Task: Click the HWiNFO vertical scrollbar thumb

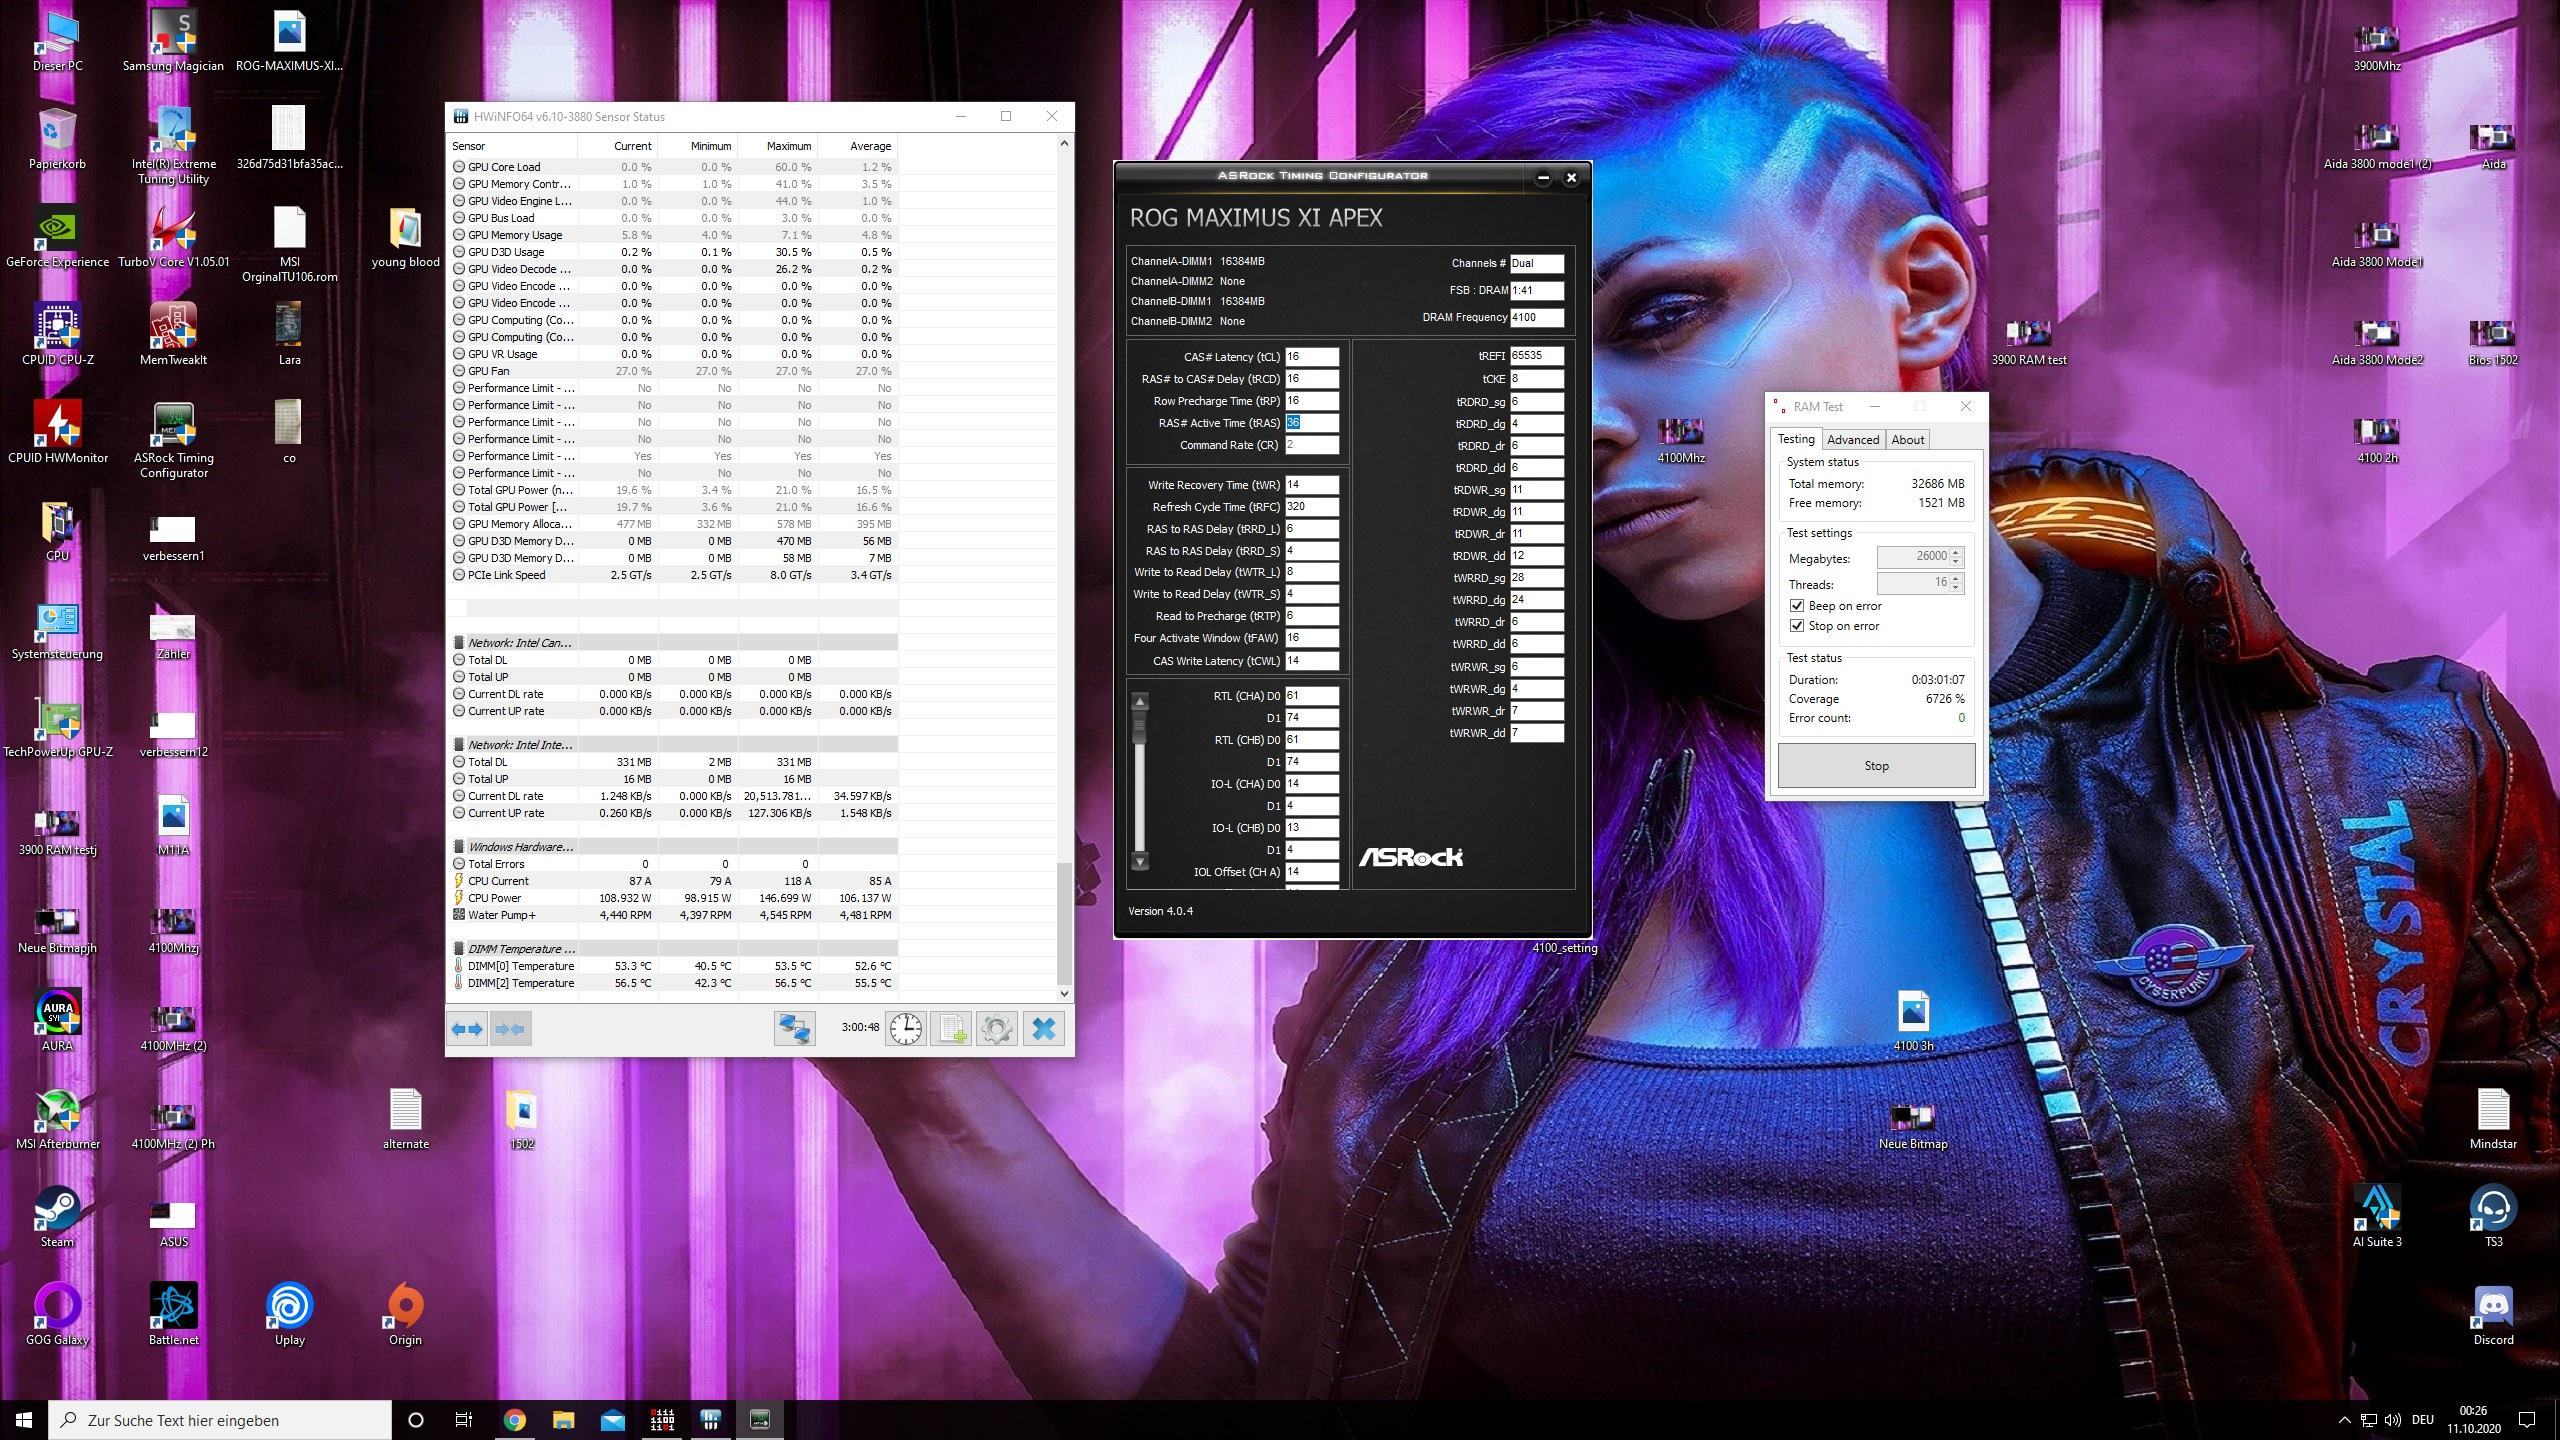Action: [1064, 924]
